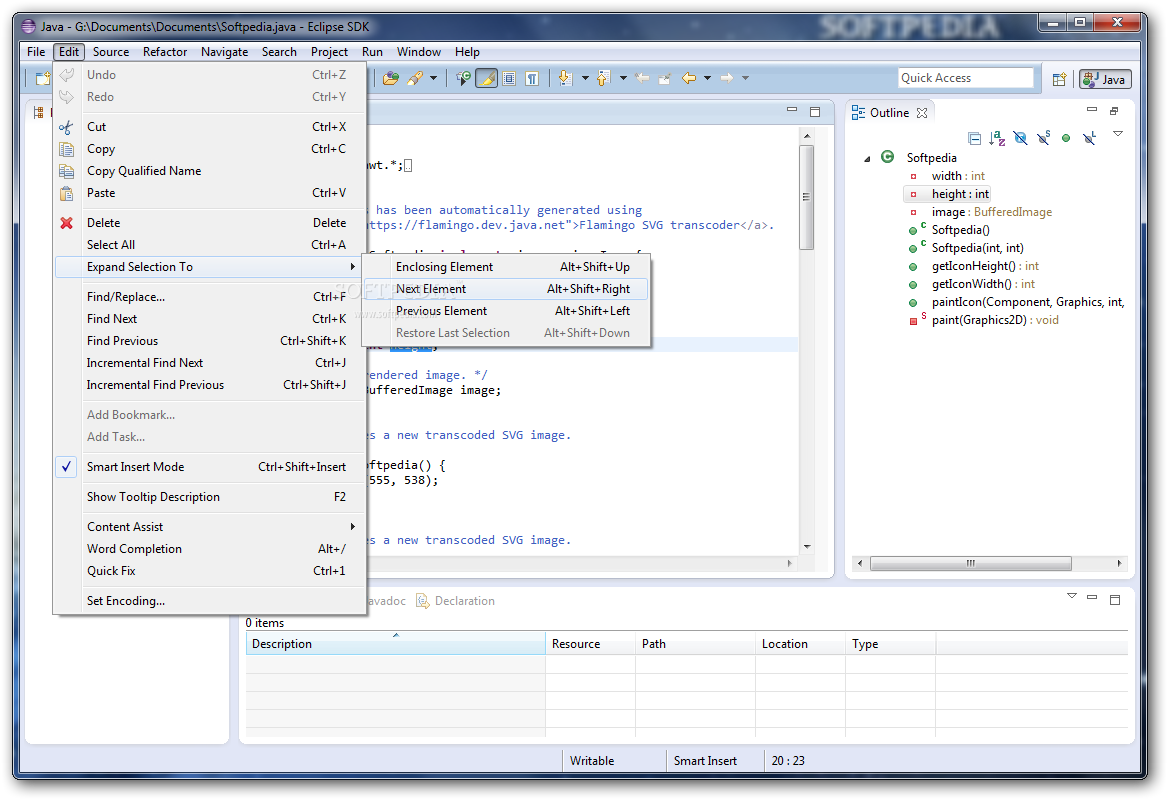Sort by Type column header
Viewport: 1168px width, 800px height.
tap(891, 644)
